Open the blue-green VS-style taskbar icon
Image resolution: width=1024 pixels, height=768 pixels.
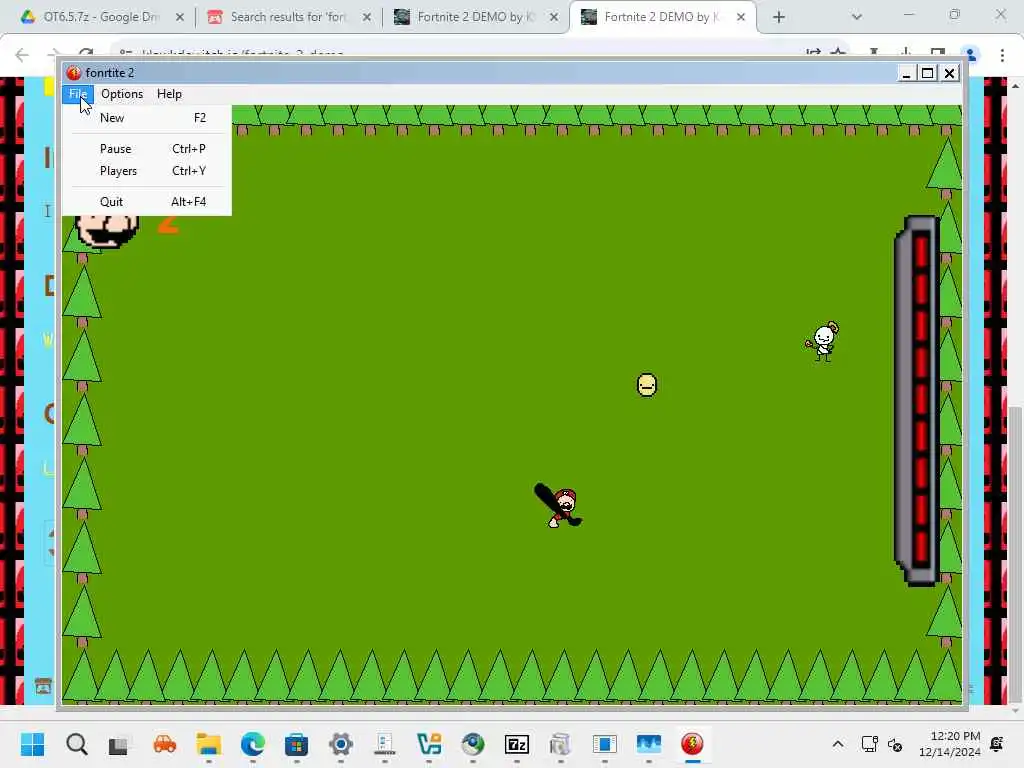429,744
